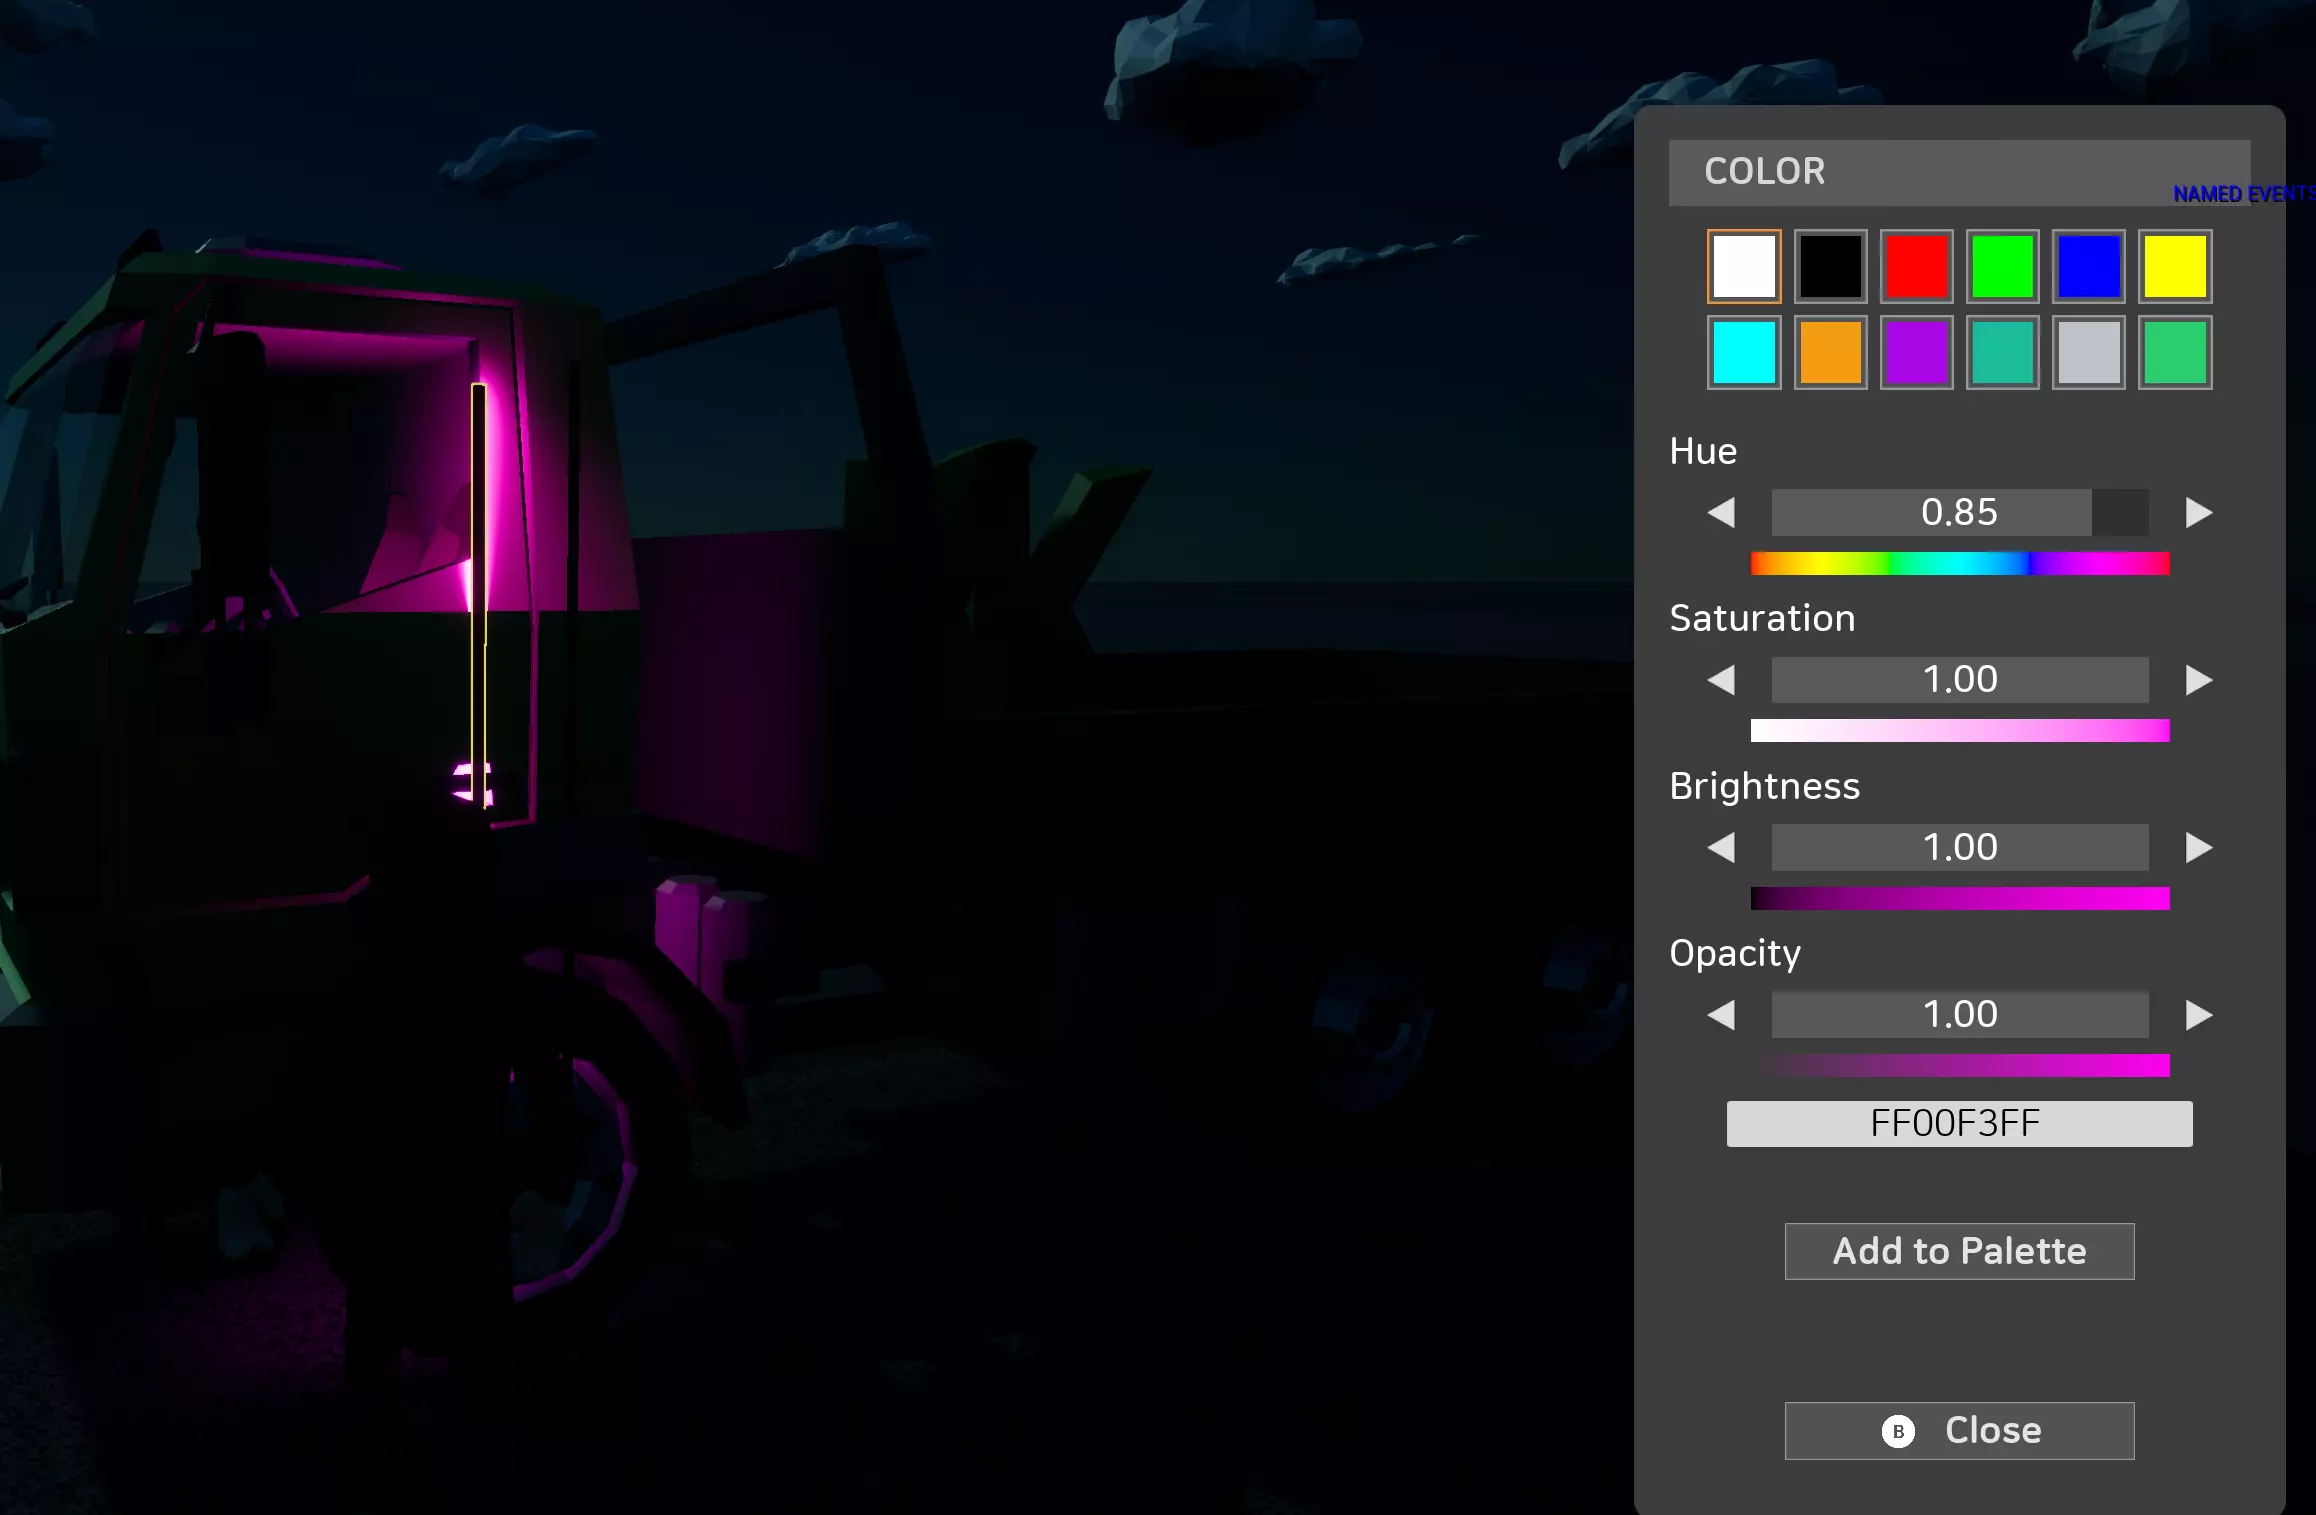Click the Add to Palette button
The image size is (2316, 1515).
click(x=1959, y=1251)
